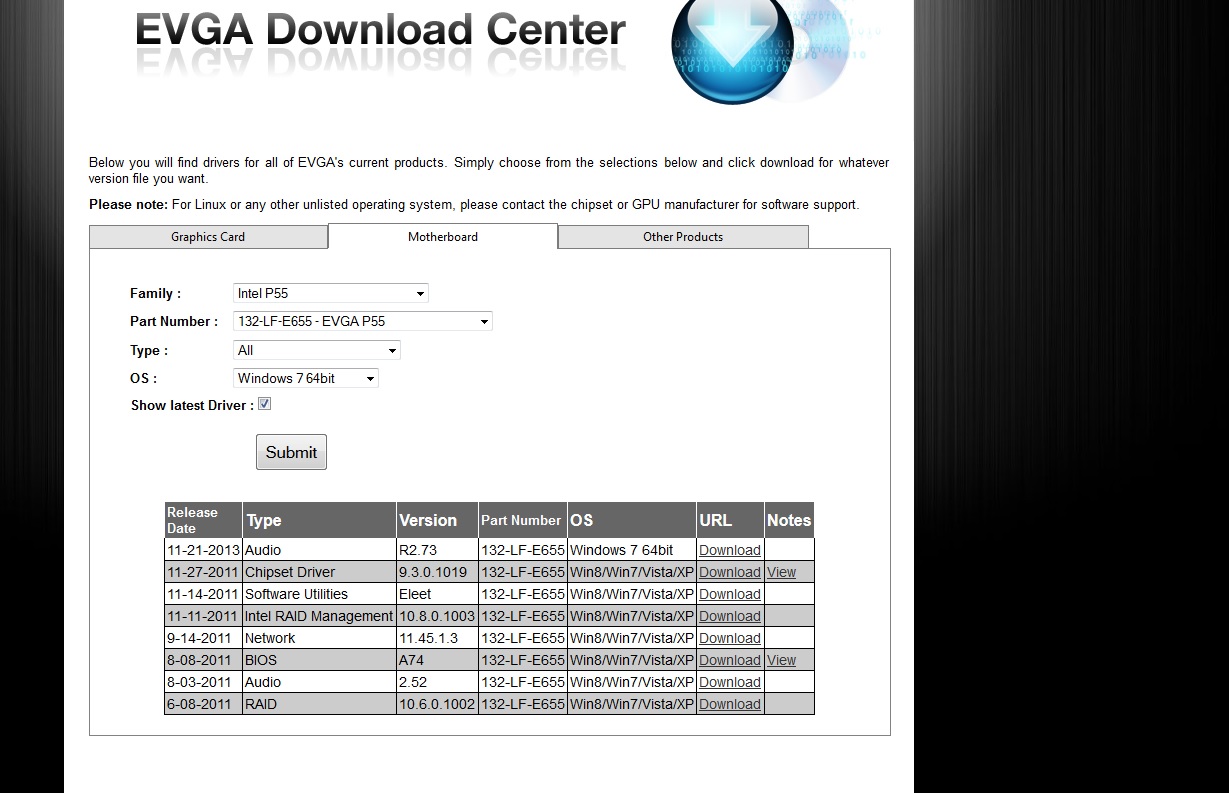This screenshot has height=793, width=1229.
Task: Download the RAID 10.6.0.1002 driver
Action: pos(730,704)
